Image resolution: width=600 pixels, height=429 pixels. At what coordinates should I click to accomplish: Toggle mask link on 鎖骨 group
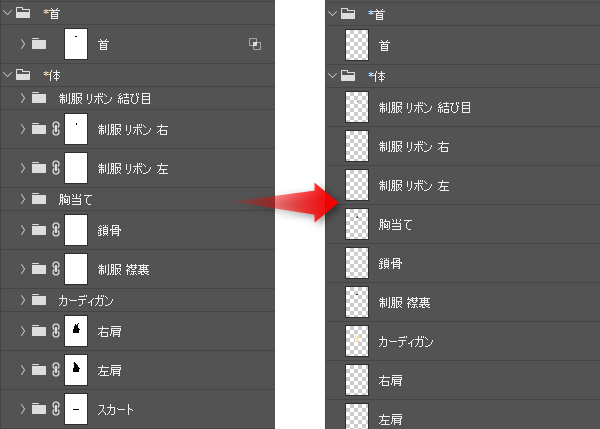click(56, 230)
